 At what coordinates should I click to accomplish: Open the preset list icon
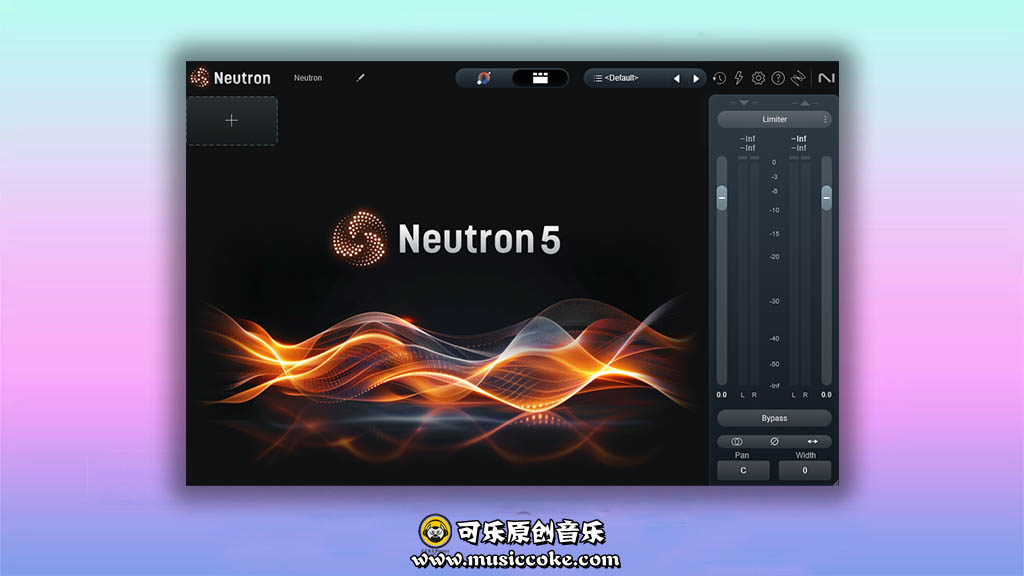tap(598, 78)
